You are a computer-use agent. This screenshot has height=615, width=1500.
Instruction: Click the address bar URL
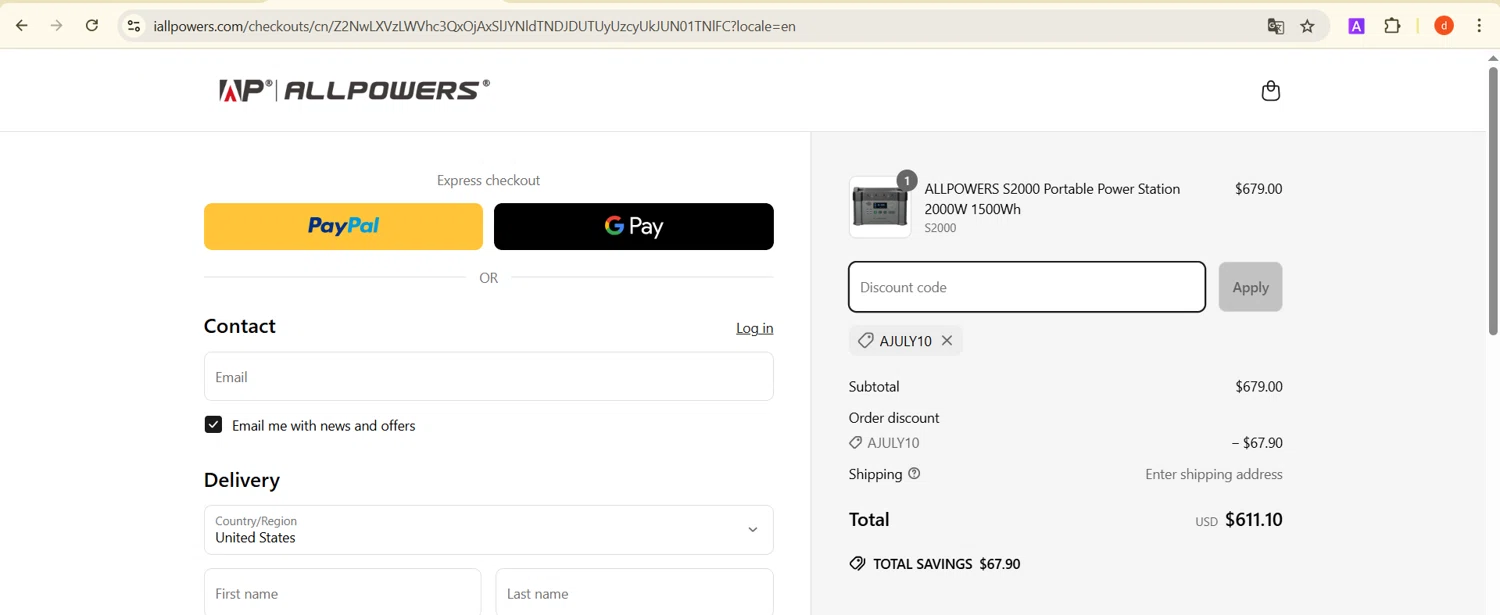(x=474, y=27)
